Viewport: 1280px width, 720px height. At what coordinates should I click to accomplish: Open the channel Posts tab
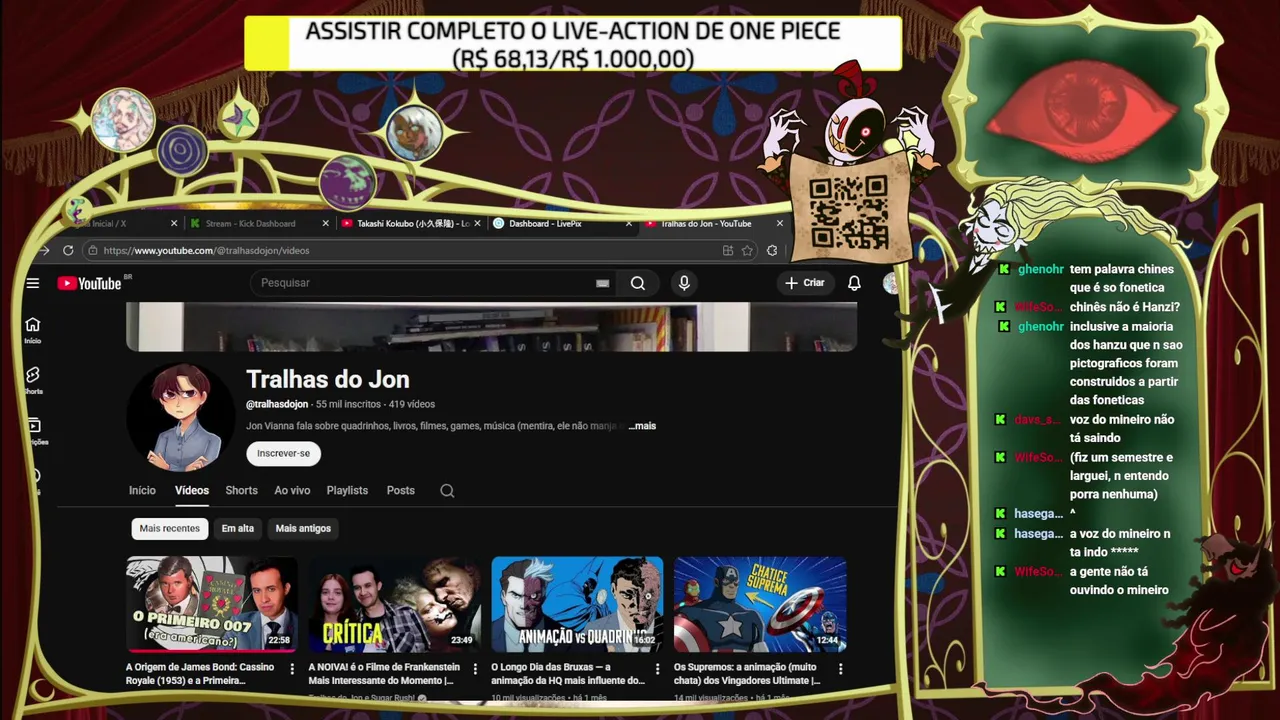(x=400, y=490)
